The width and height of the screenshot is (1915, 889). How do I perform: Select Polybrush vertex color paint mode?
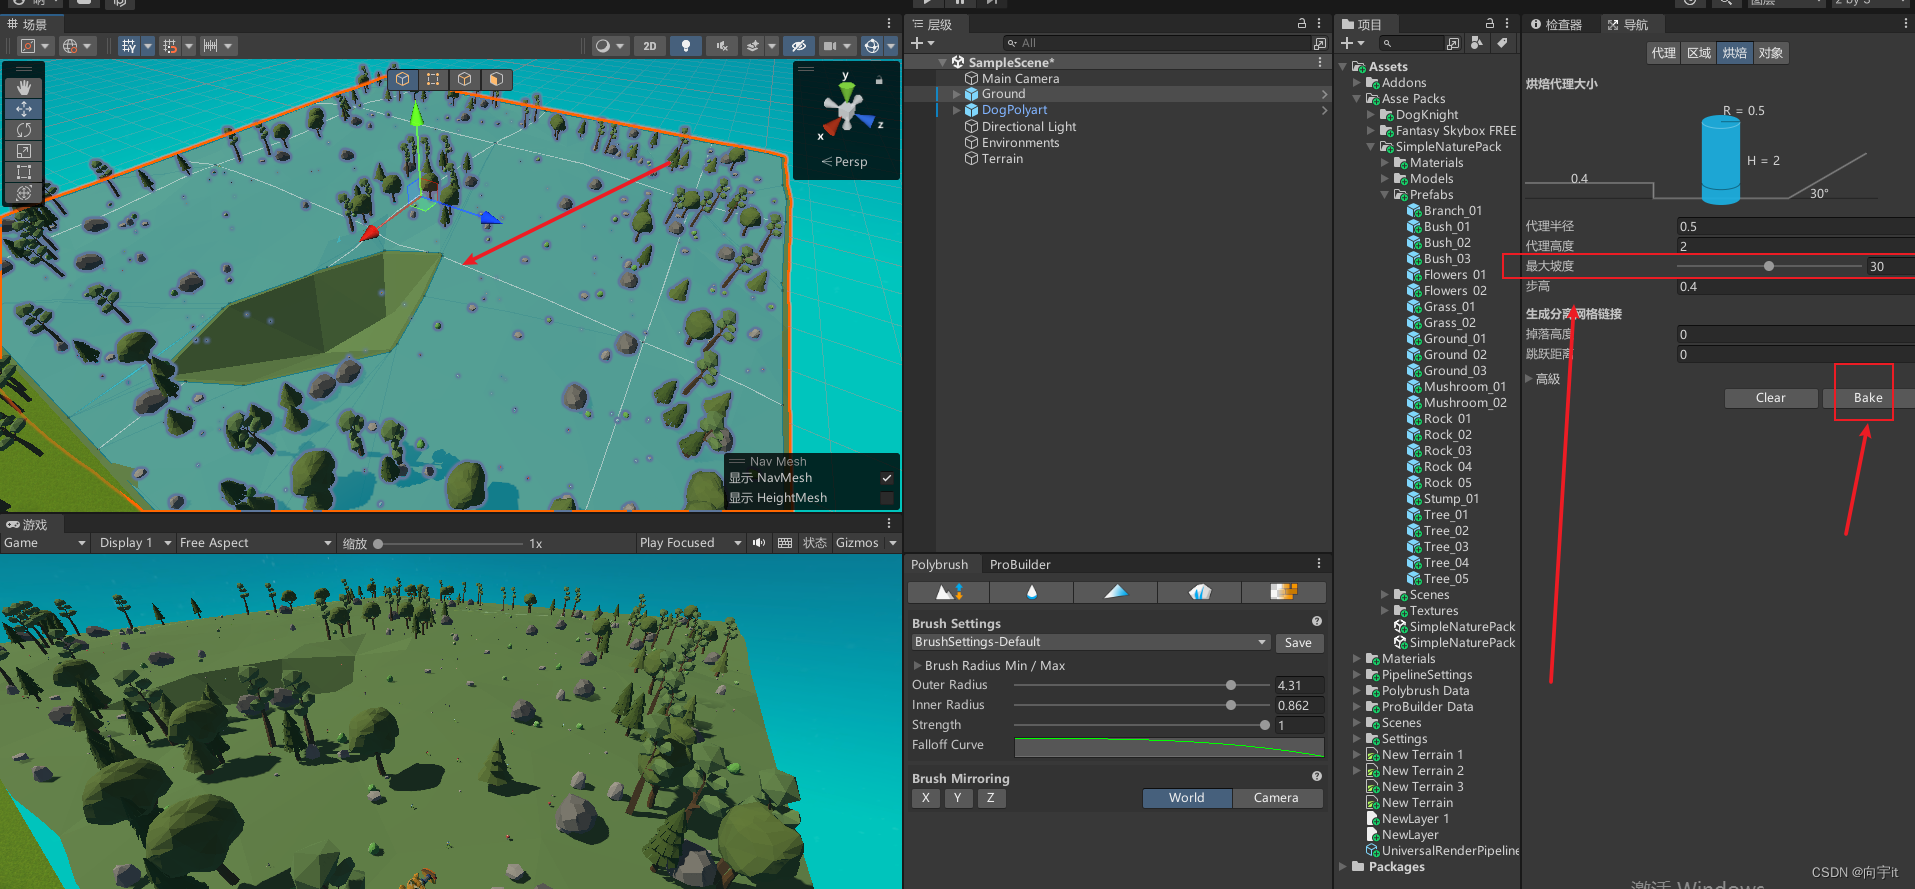(1116, 592)
